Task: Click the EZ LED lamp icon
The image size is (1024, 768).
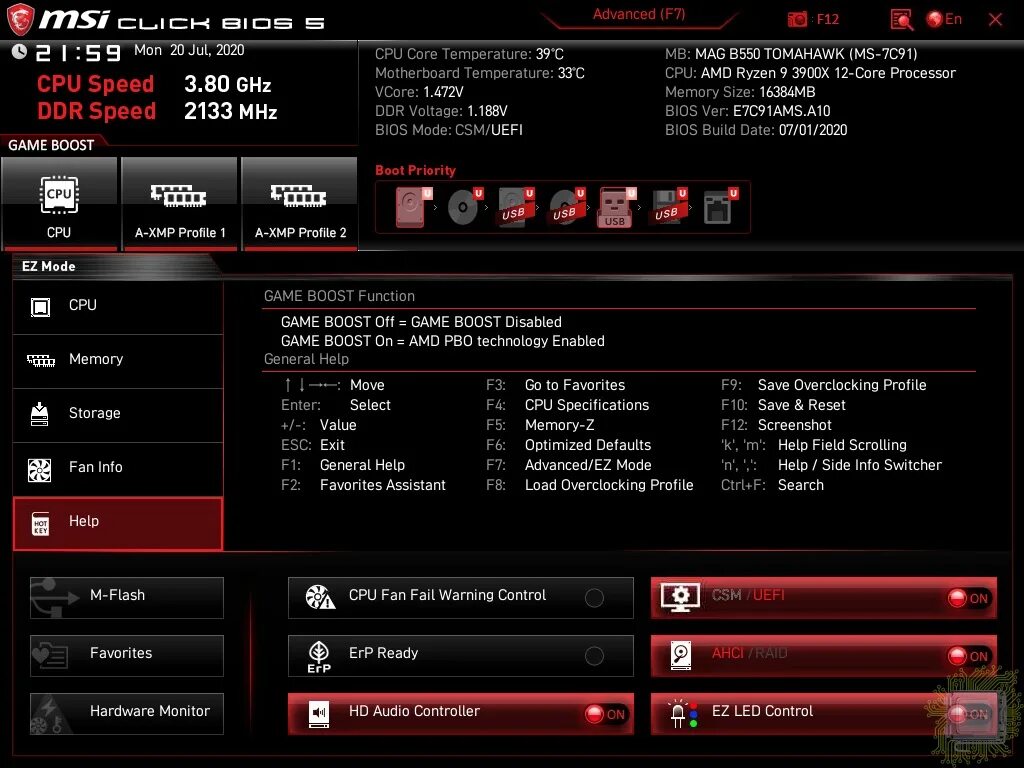Action: coord(683,714)
